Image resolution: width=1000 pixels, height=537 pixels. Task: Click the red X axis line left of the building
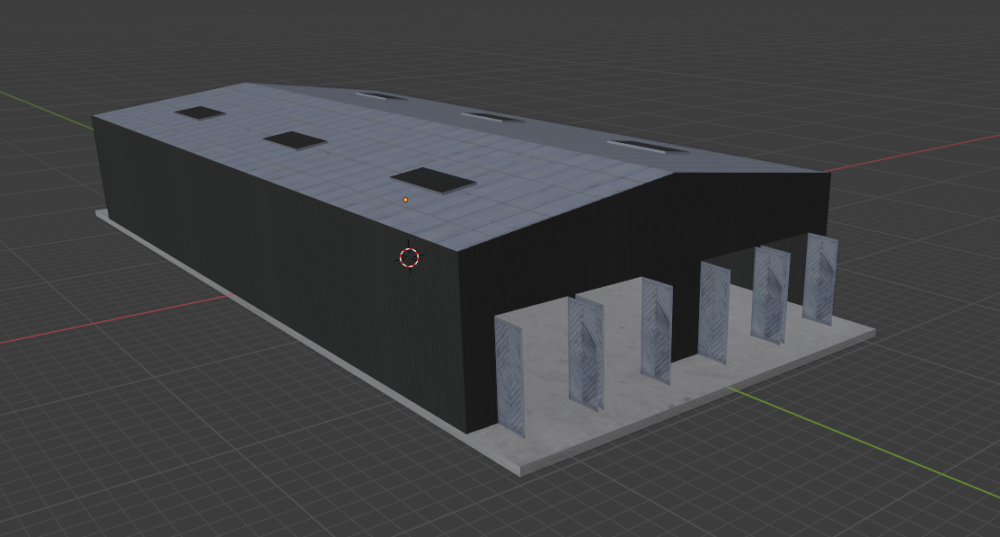click(100, 323)
